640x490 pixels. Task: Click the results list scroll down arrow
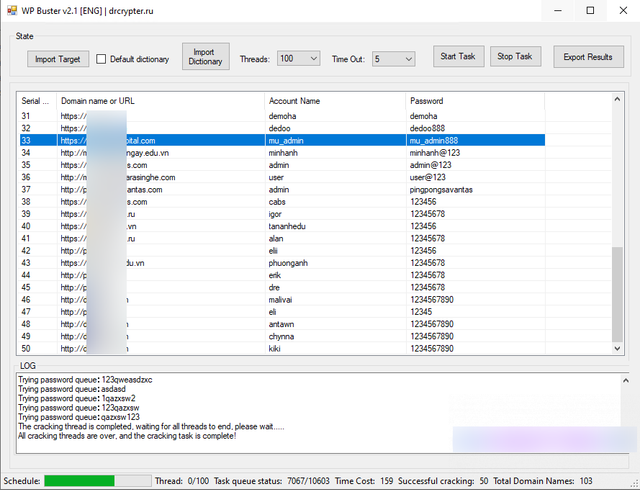(x=619, y=349)
